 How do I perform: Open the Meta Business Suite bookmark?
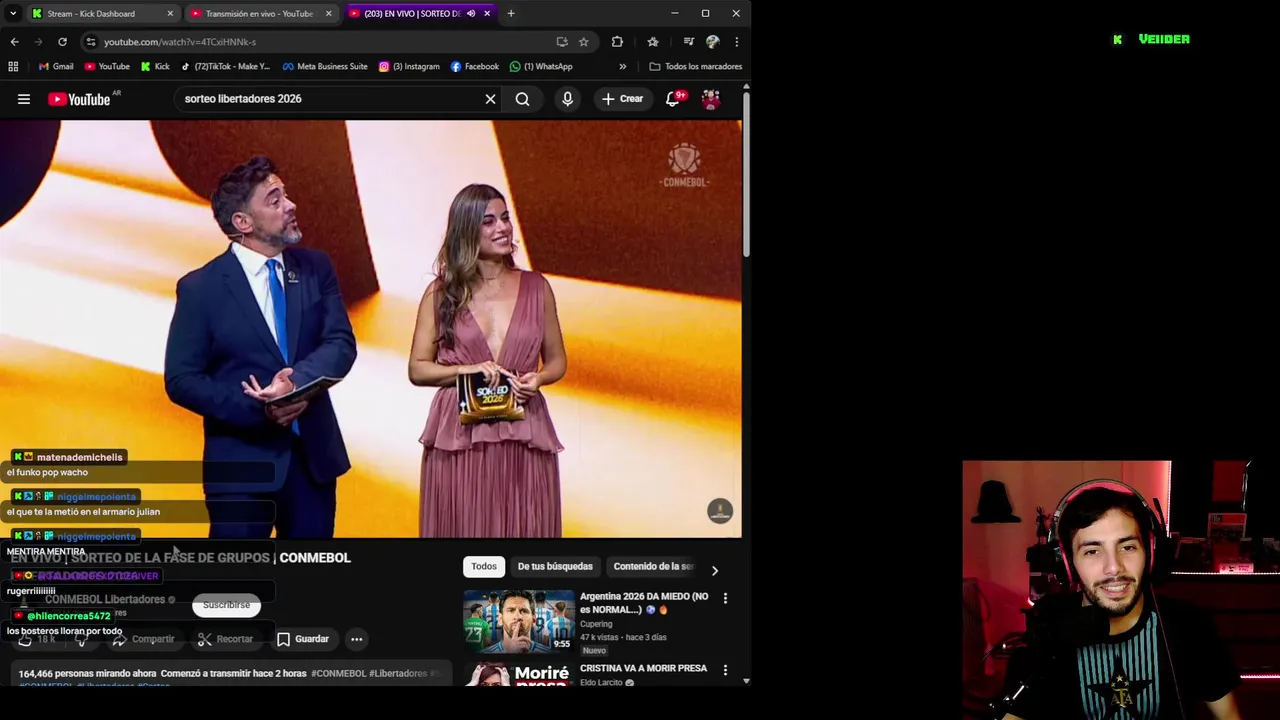click(x=325, y=66)
